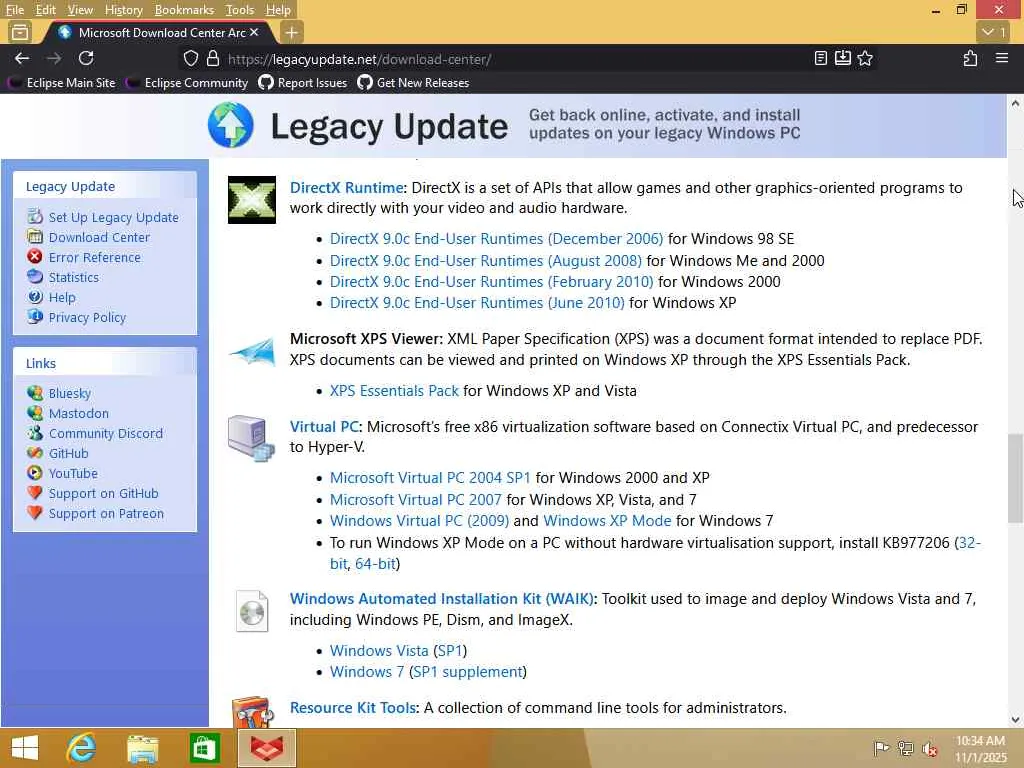Screen dimensions: 1024x768
Task: Toggle reader view icon in address bar
Action: [821, 58]
